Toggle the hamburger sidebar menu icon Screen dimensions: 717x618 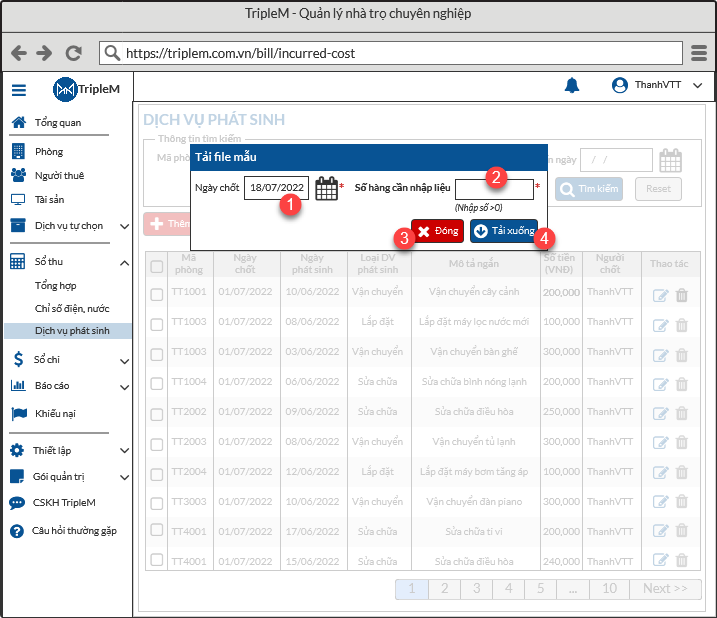pos(19,90)
